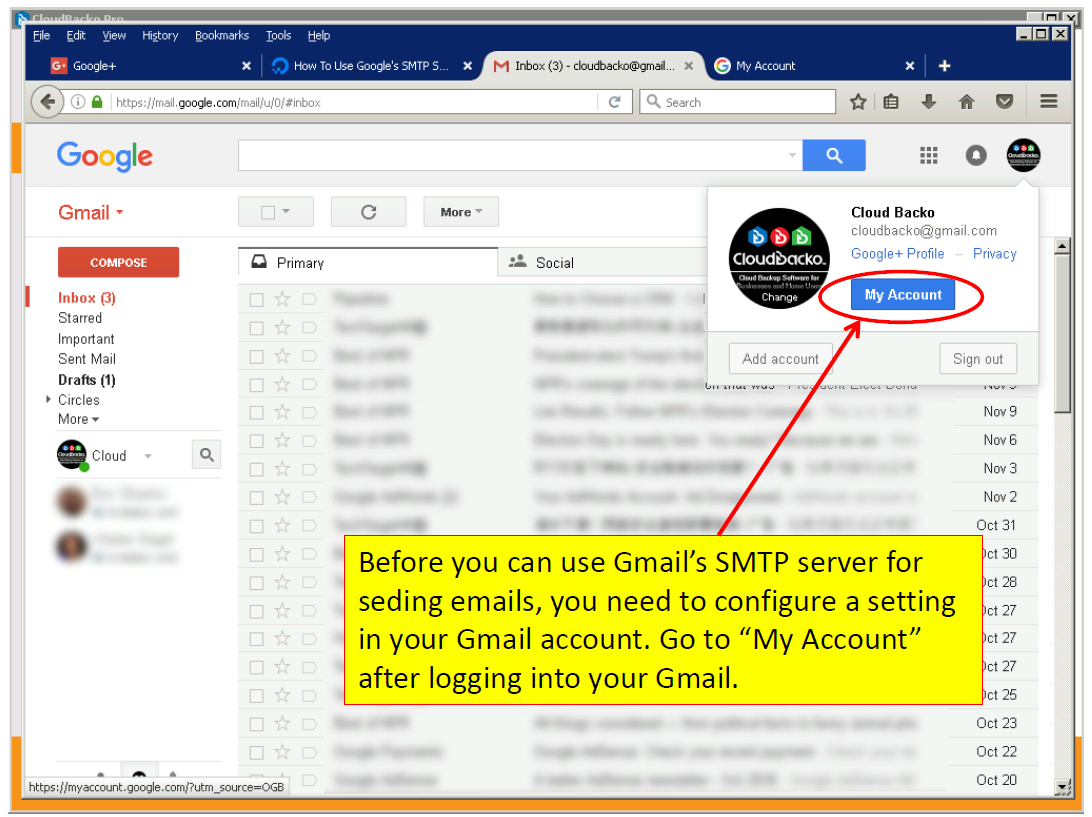This screenshot has width=1092, height=817.
Task: Close the How To Use Google's SMTP tab
Action: [467, 65]
